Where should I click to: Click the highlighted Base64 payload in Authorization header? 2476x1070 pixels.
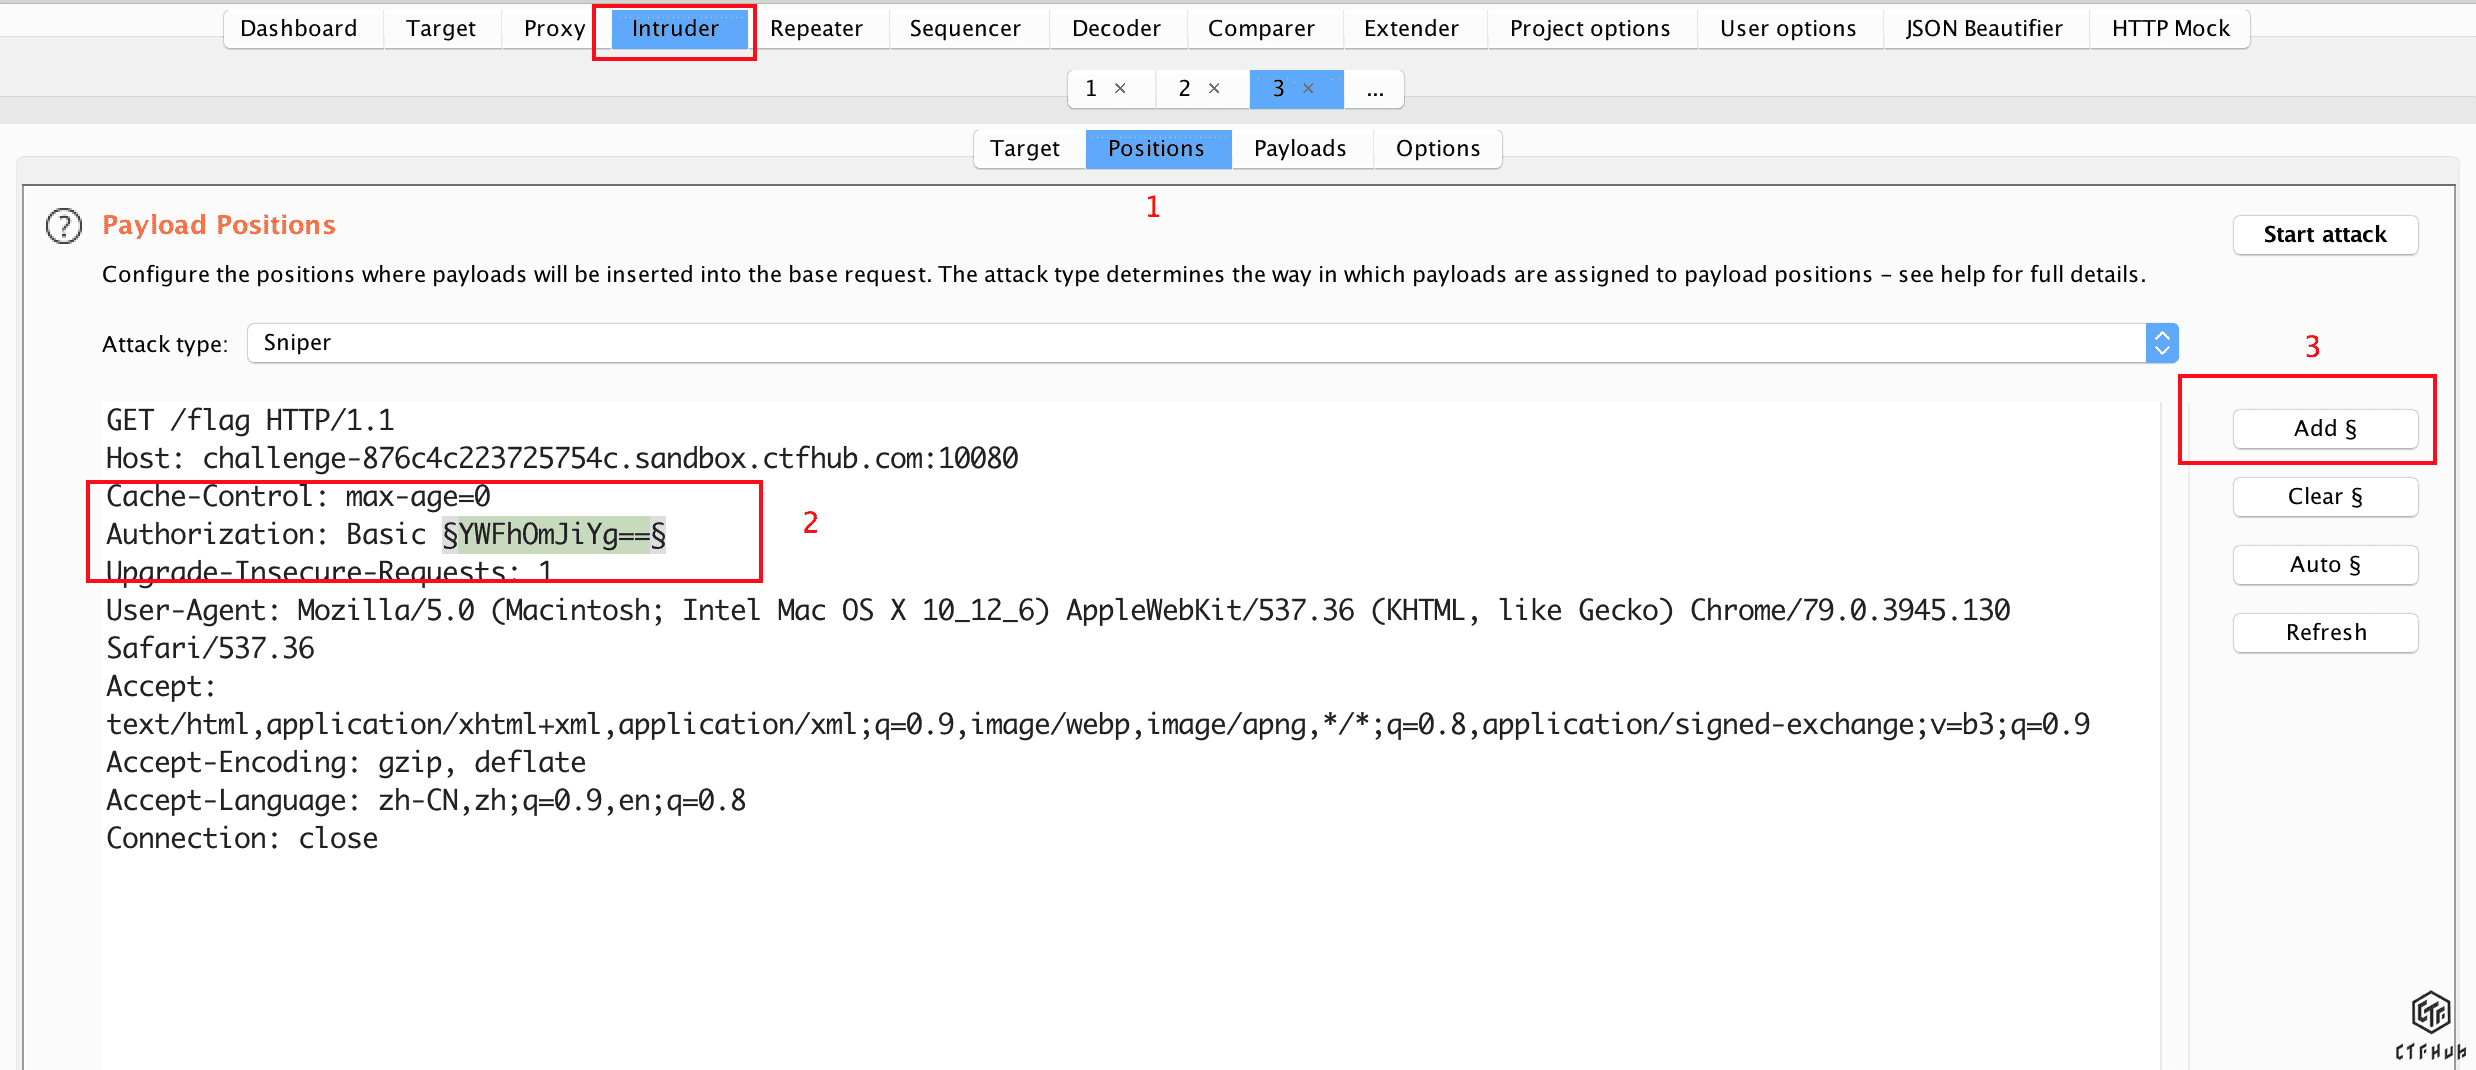(x=554, y=535)
